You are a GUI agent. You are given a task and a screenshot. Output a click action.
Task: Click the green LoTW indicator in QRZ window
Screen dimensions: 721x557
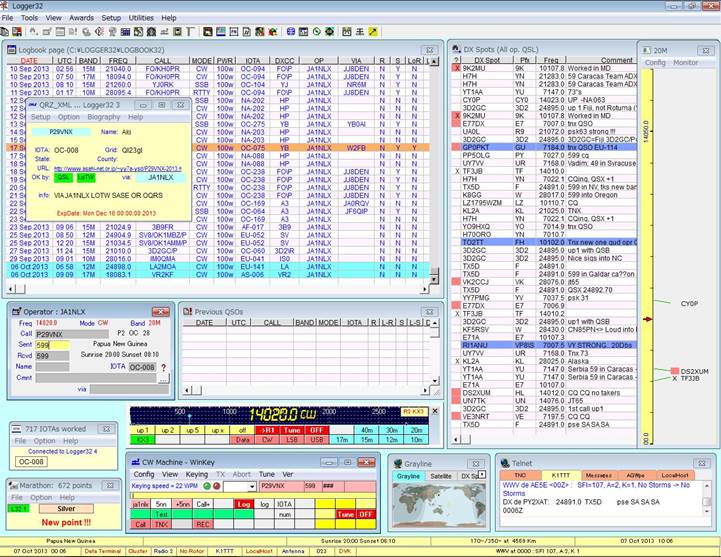86,177
